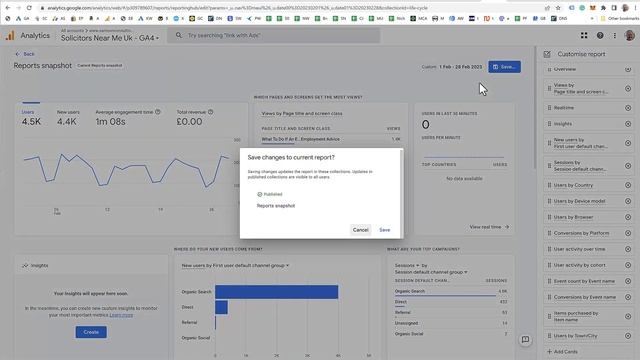
Task: Click the drag handle of Users by Browser
Action: pyautogui.click(x=549, y=217)
